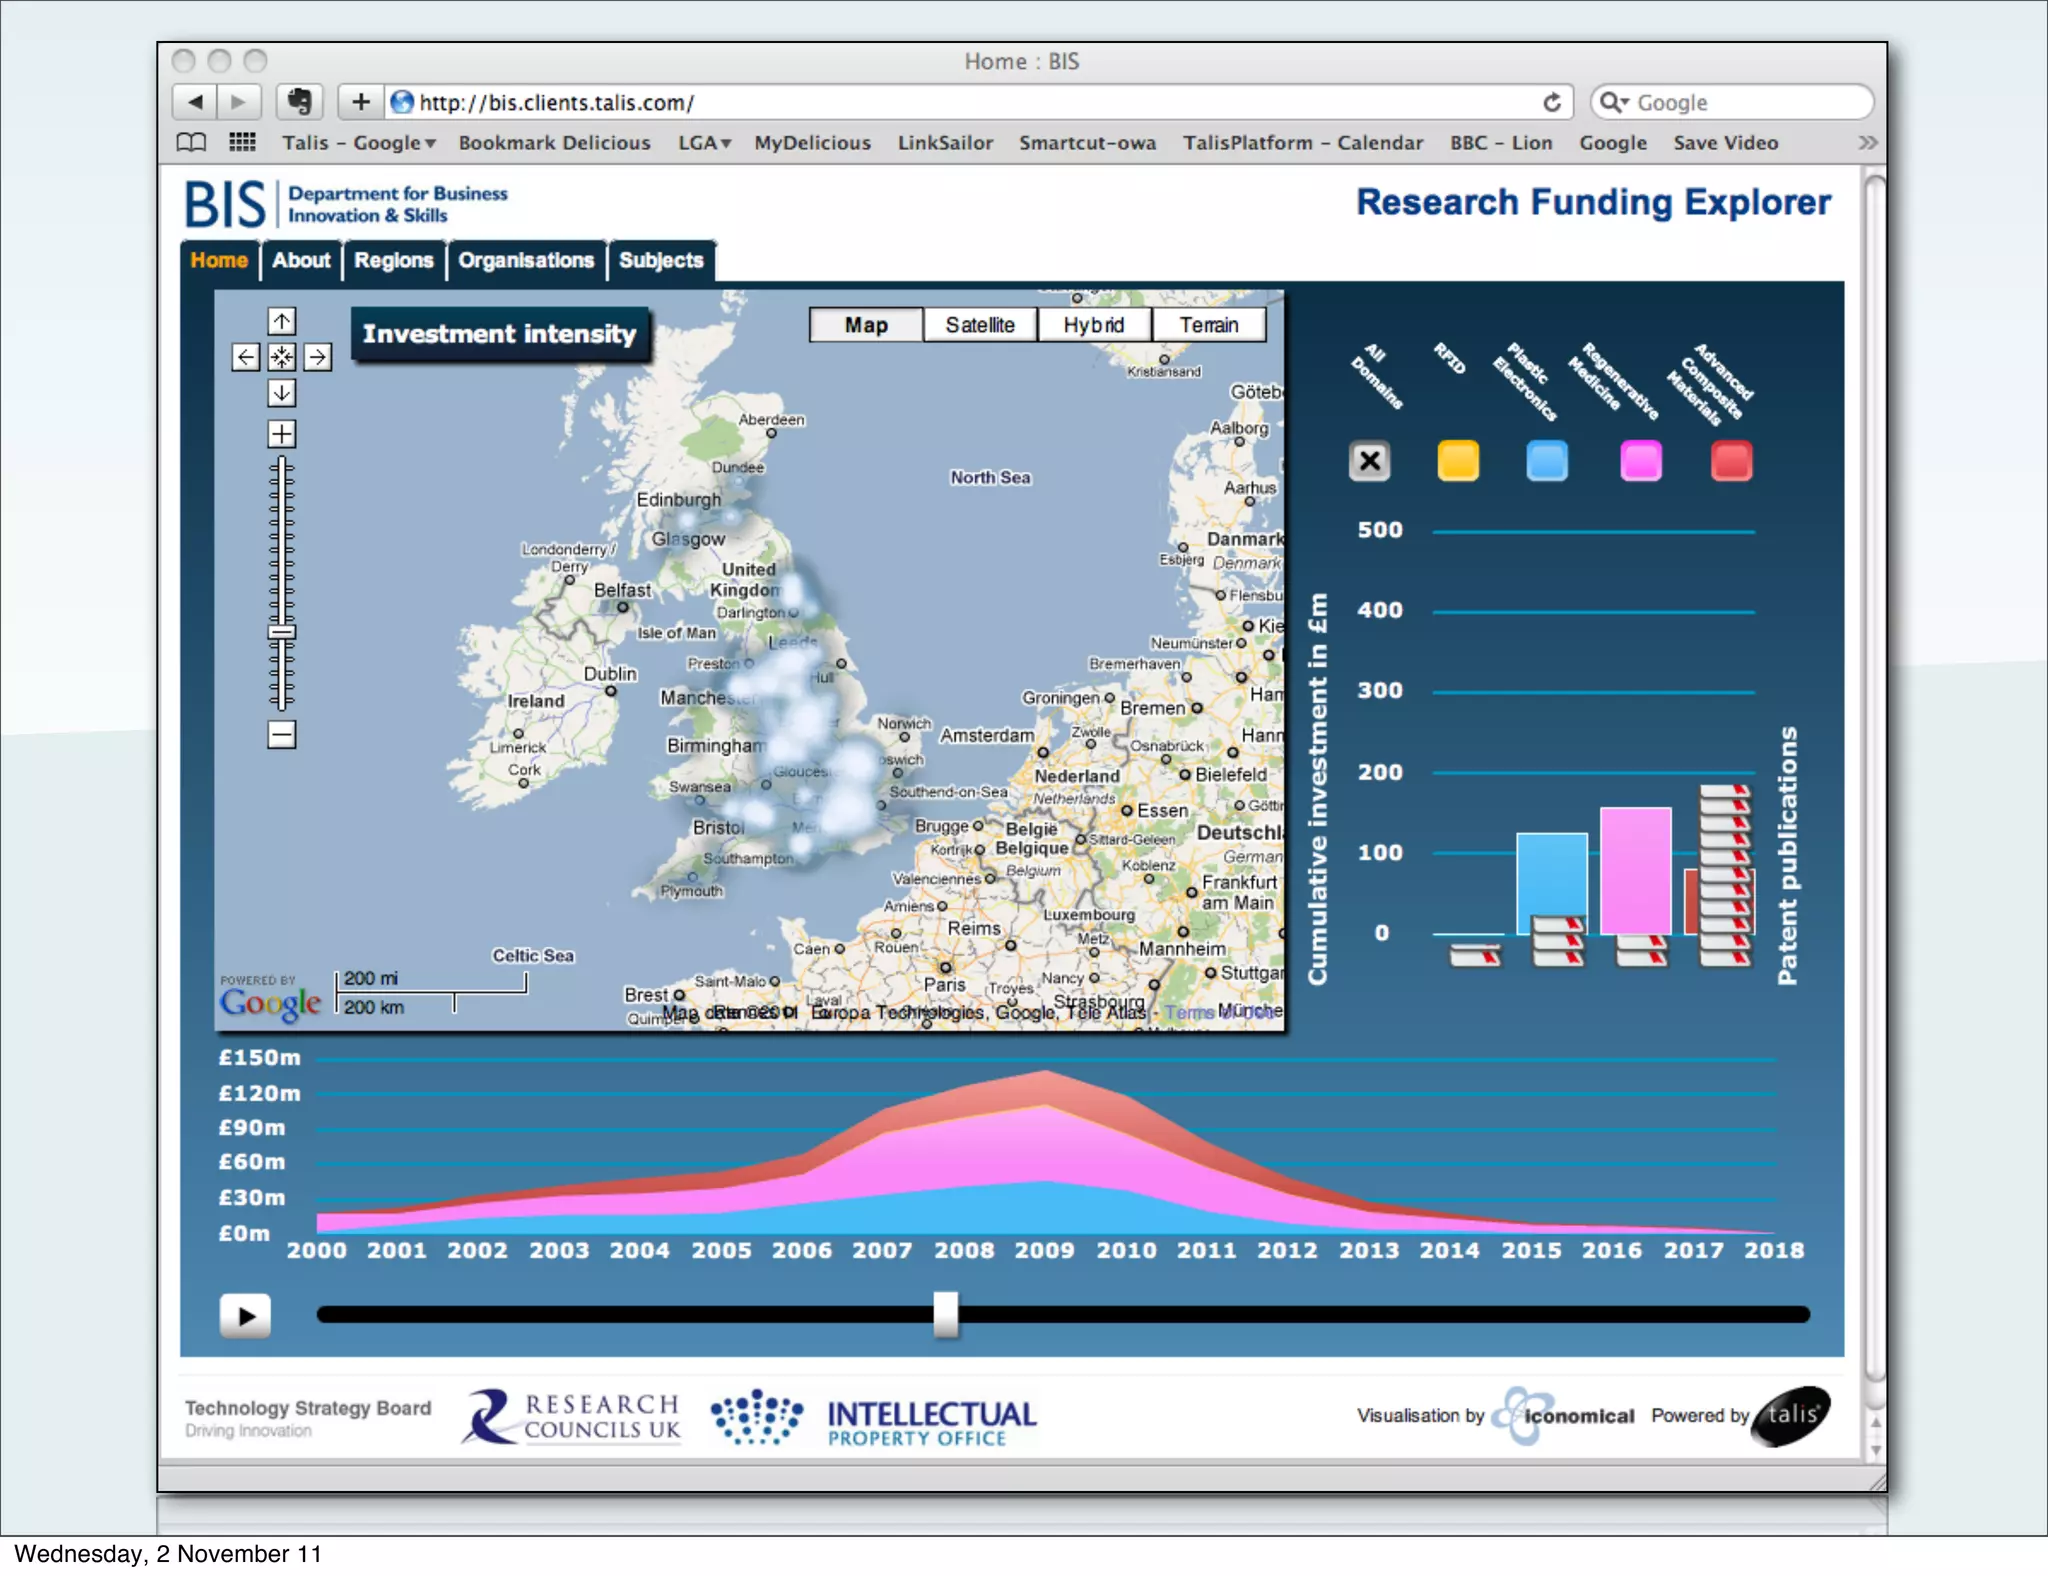Open Talis - Google bookmark dropdown

359,143
